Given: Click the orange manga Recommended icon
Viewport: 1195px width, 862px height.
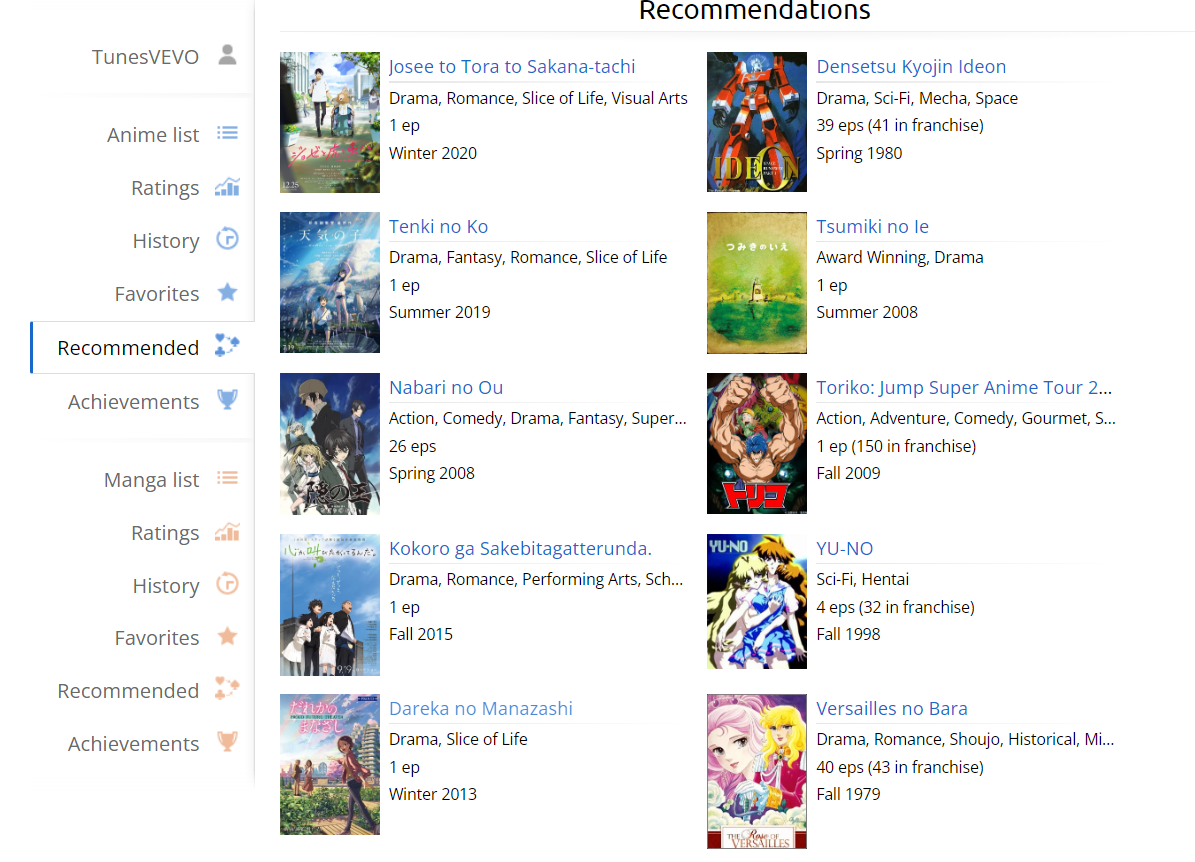Looking at the screenshot, I should tap(228, 690).
